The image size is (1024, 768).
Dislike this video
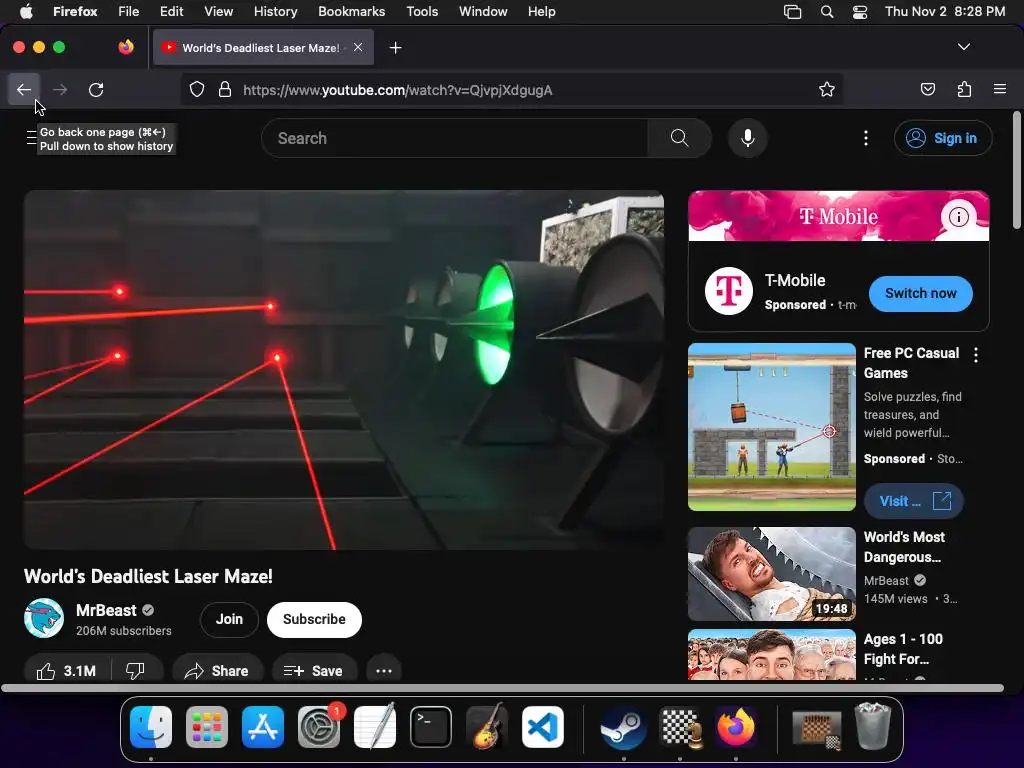point(135,670)
